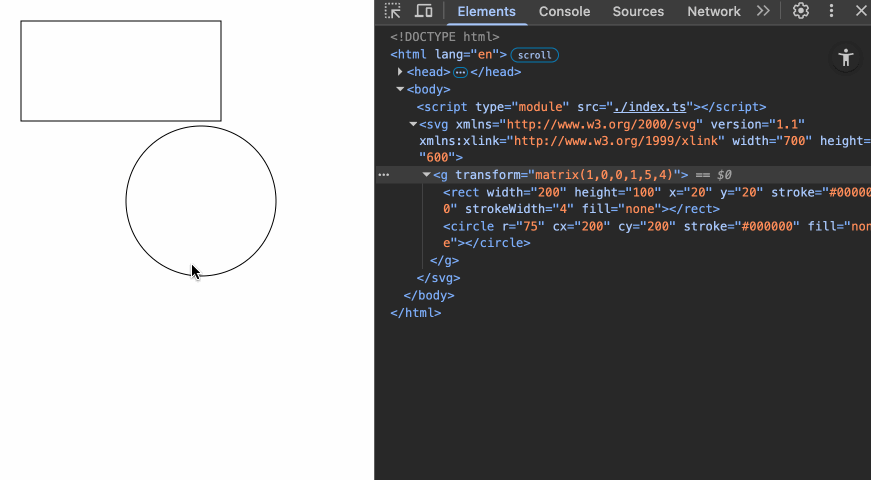
Task: Select the circle element node
Action: coord(657,234)
